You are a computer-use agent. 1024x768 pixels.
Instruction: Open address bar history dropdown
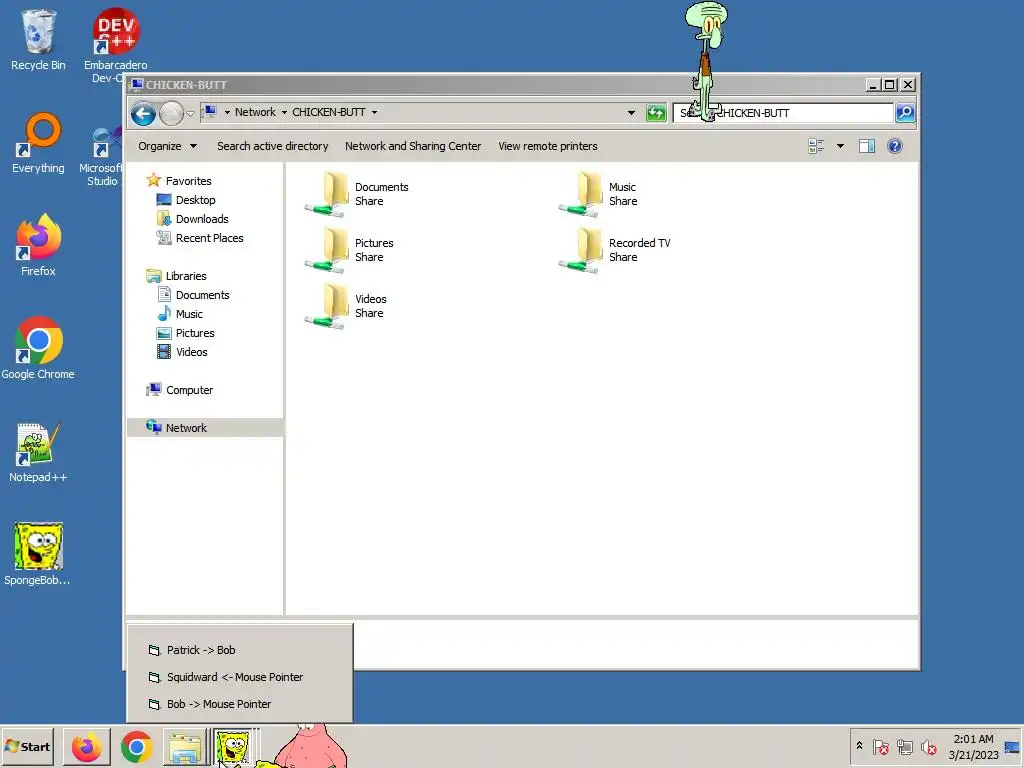[x=631, y=112]
